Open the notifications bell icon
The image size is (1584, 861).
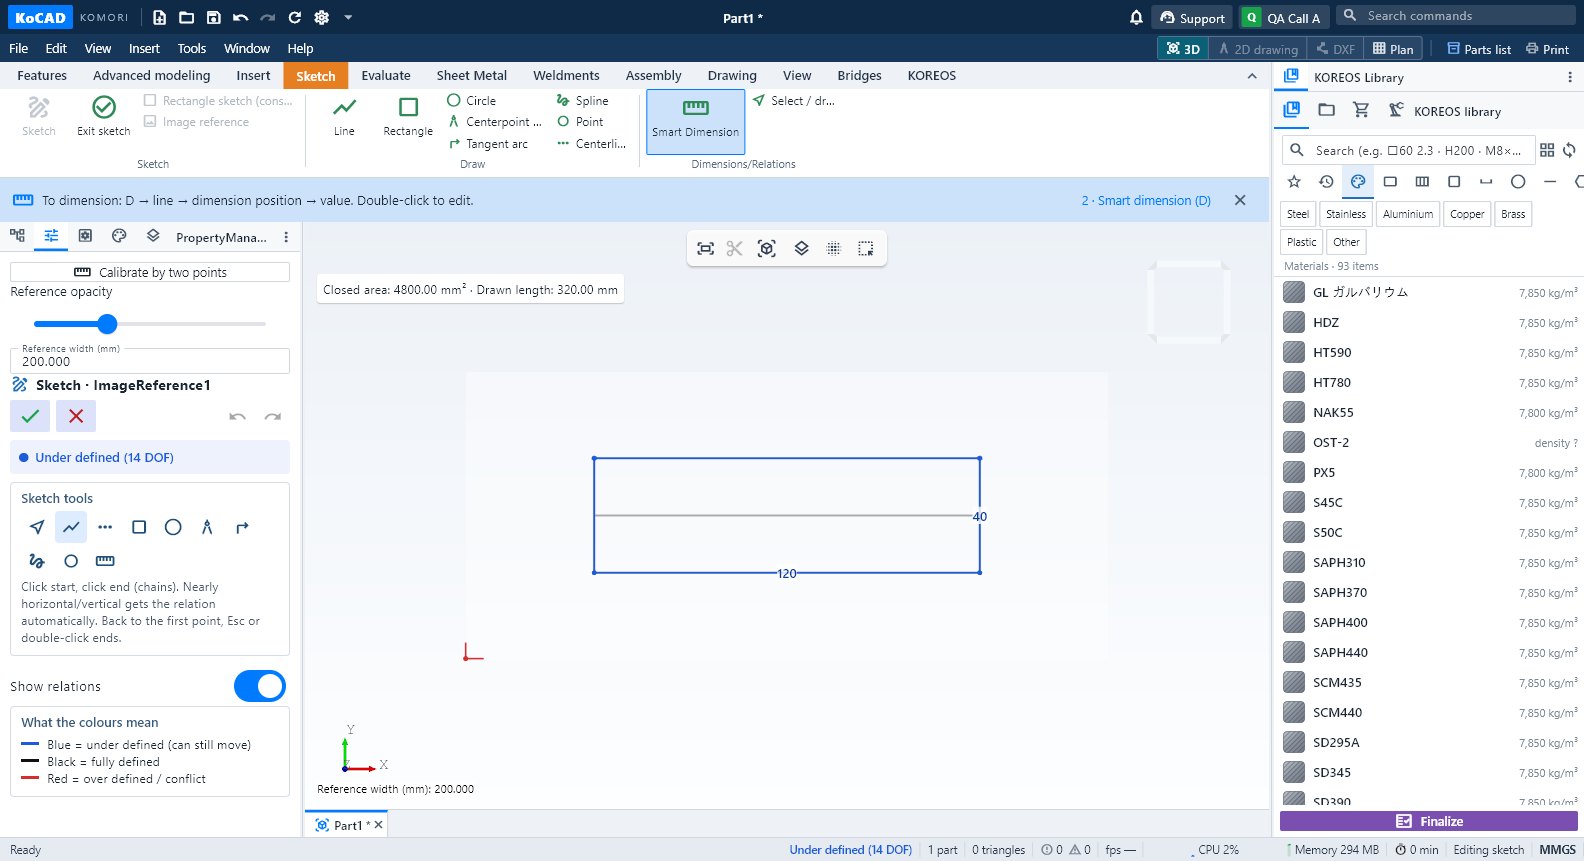1136,17
